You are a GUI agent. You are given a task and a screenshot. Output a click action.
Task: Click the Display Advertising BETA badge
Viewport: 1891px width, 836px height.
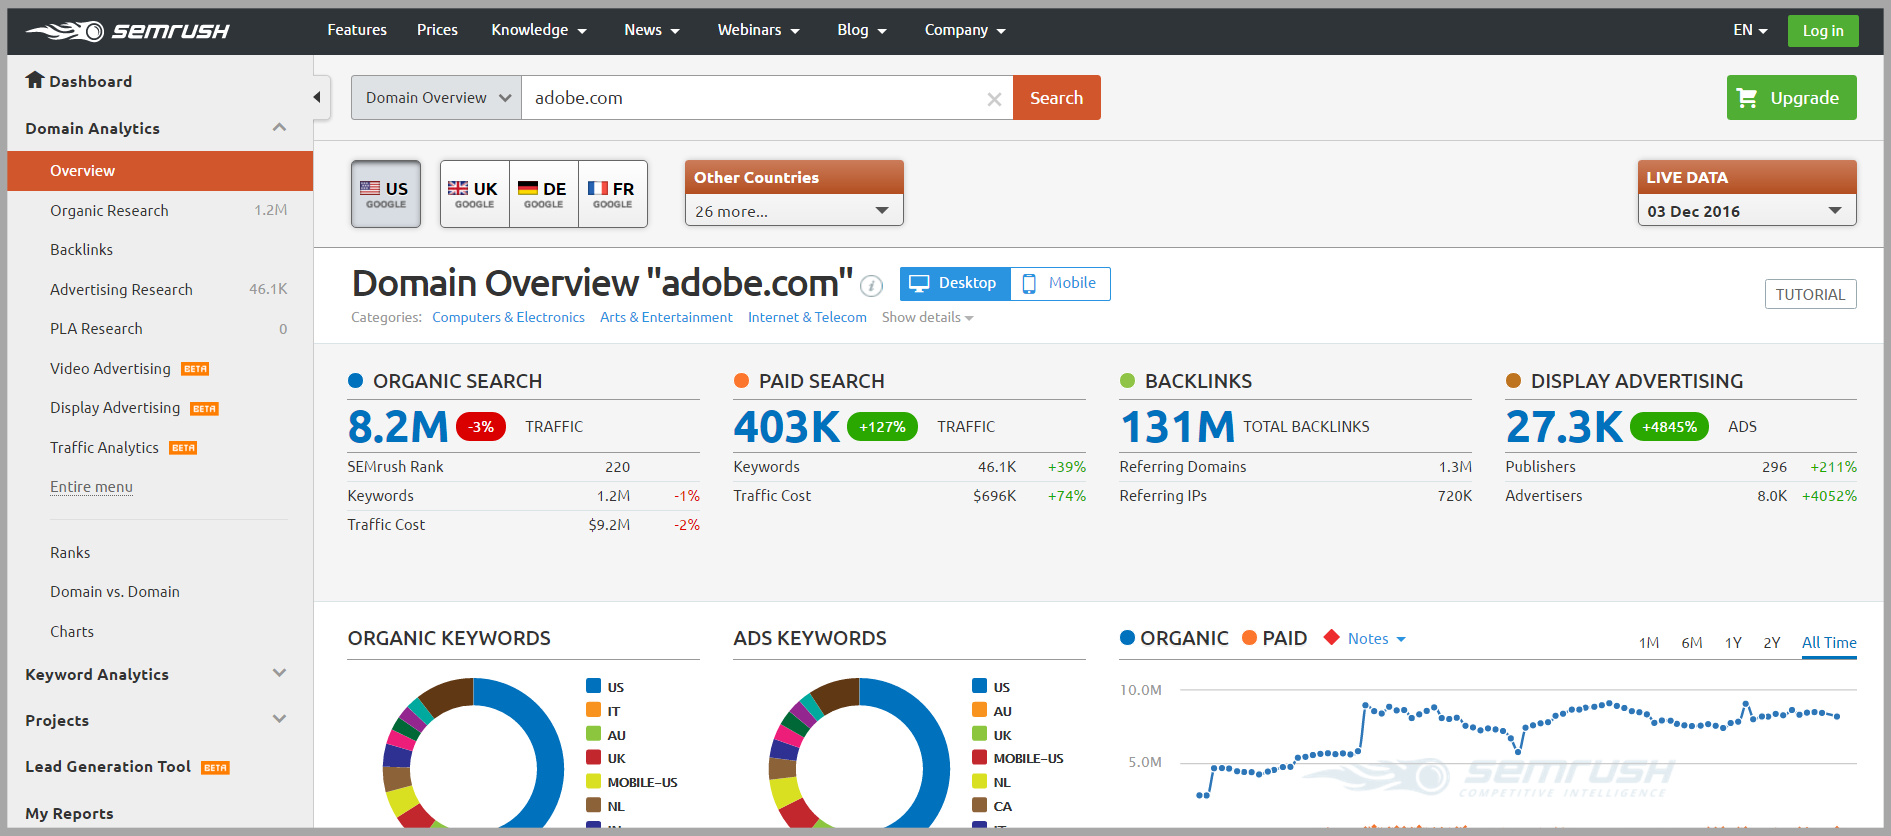[205, 409]
